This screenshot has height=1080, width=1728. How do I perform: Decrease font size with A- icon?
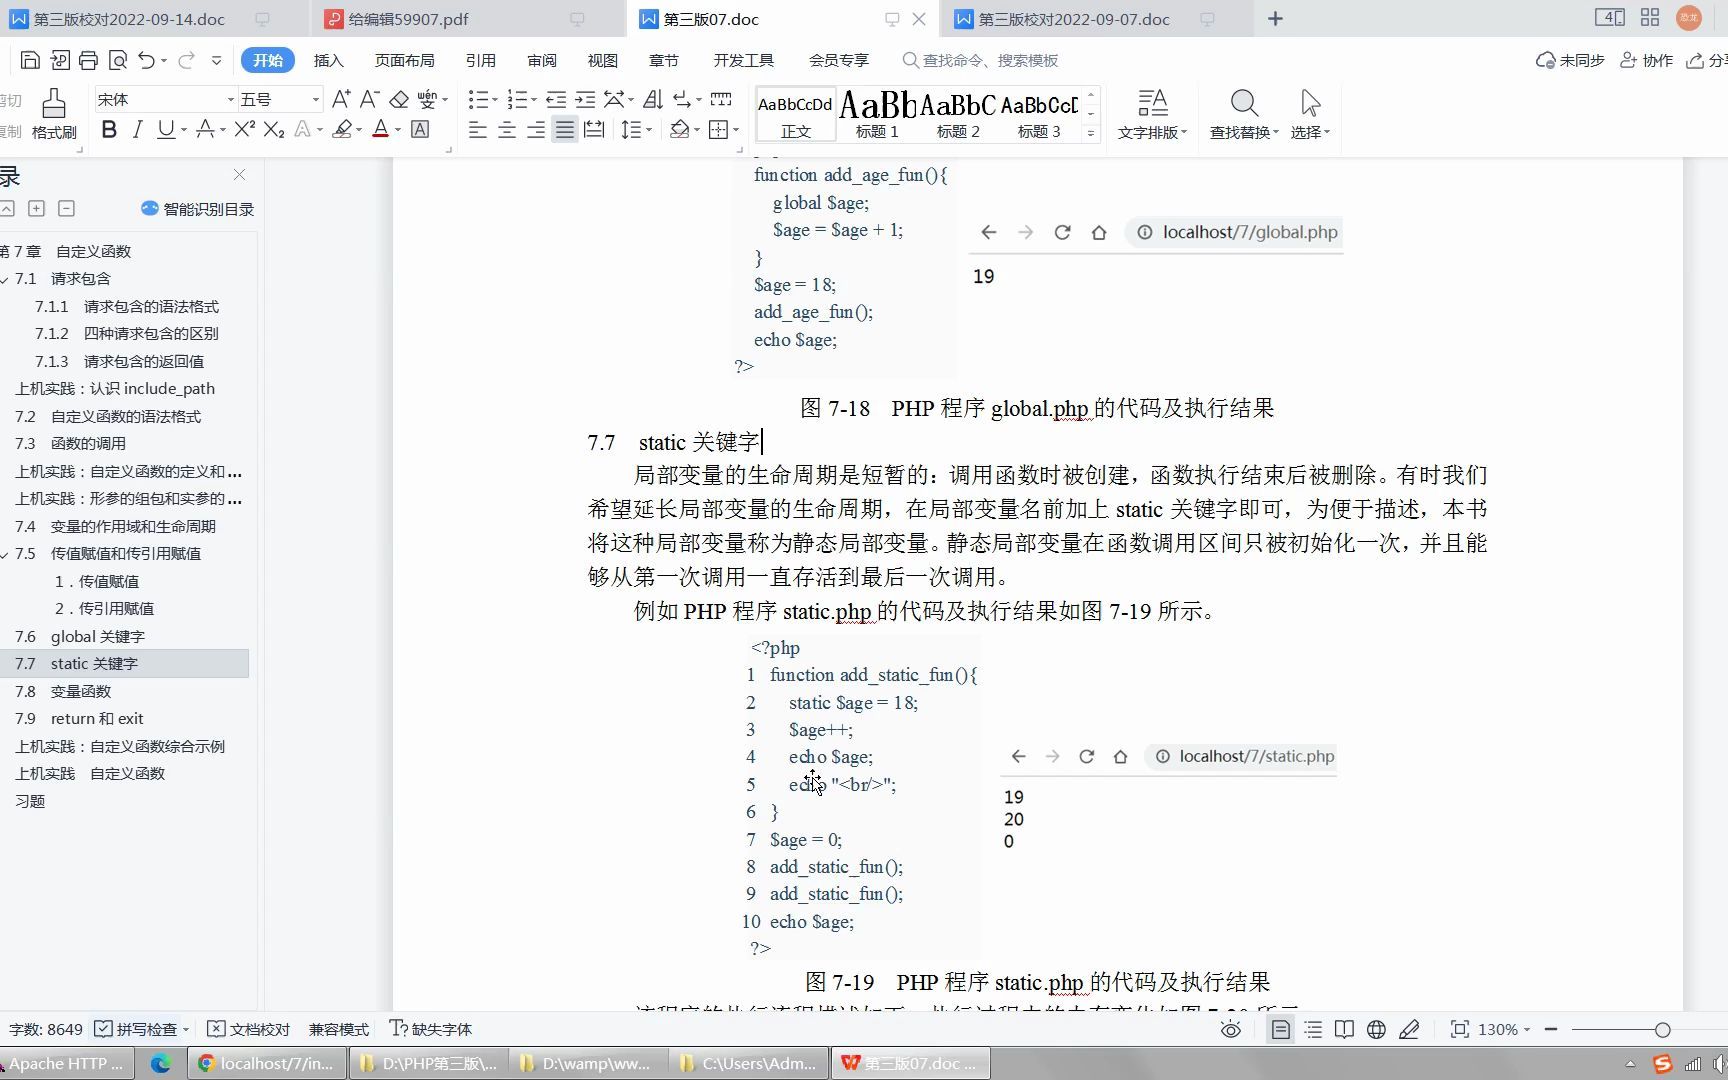click(x=369, y=99)
